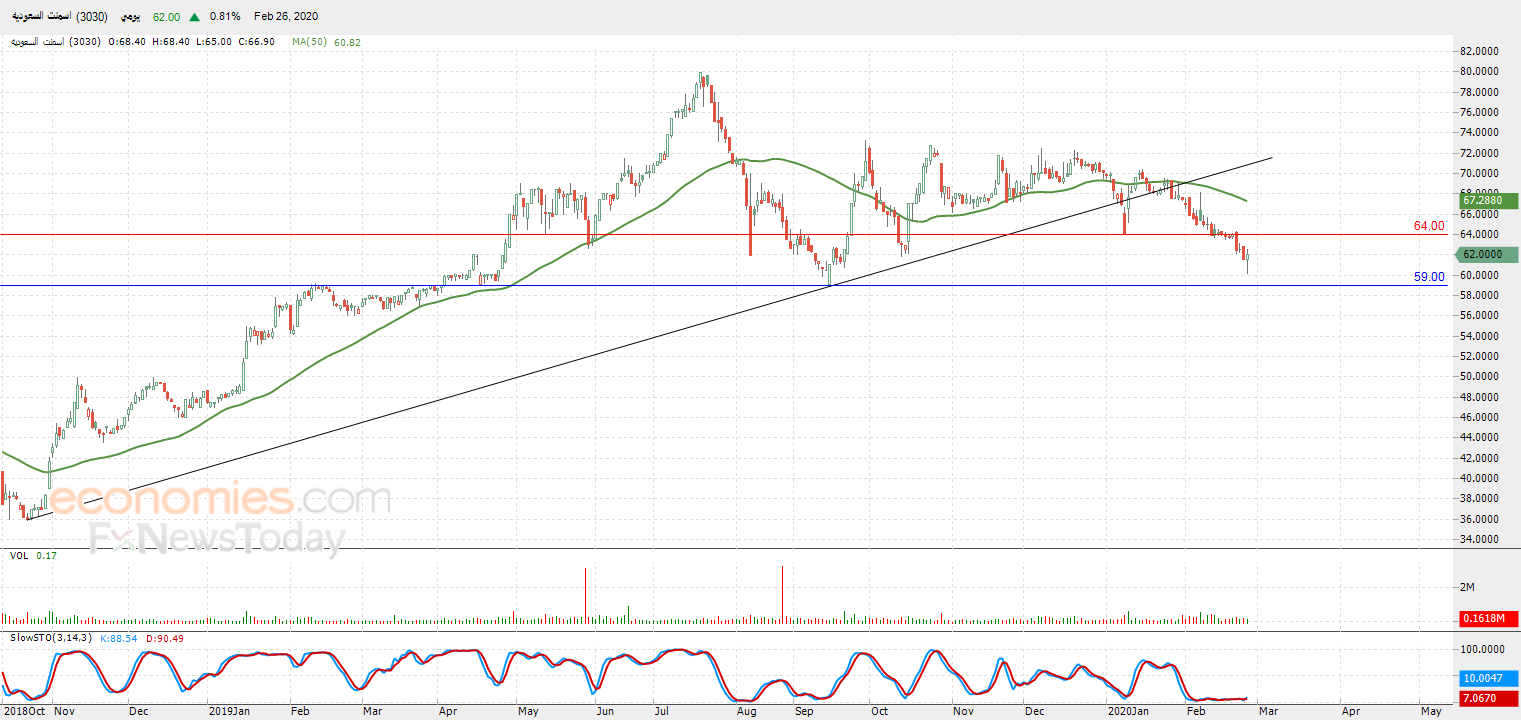Click the Jun time axis label
The width and height of the screenshot is (1521, 720).
pyautogui.click(x=603, y=711)
